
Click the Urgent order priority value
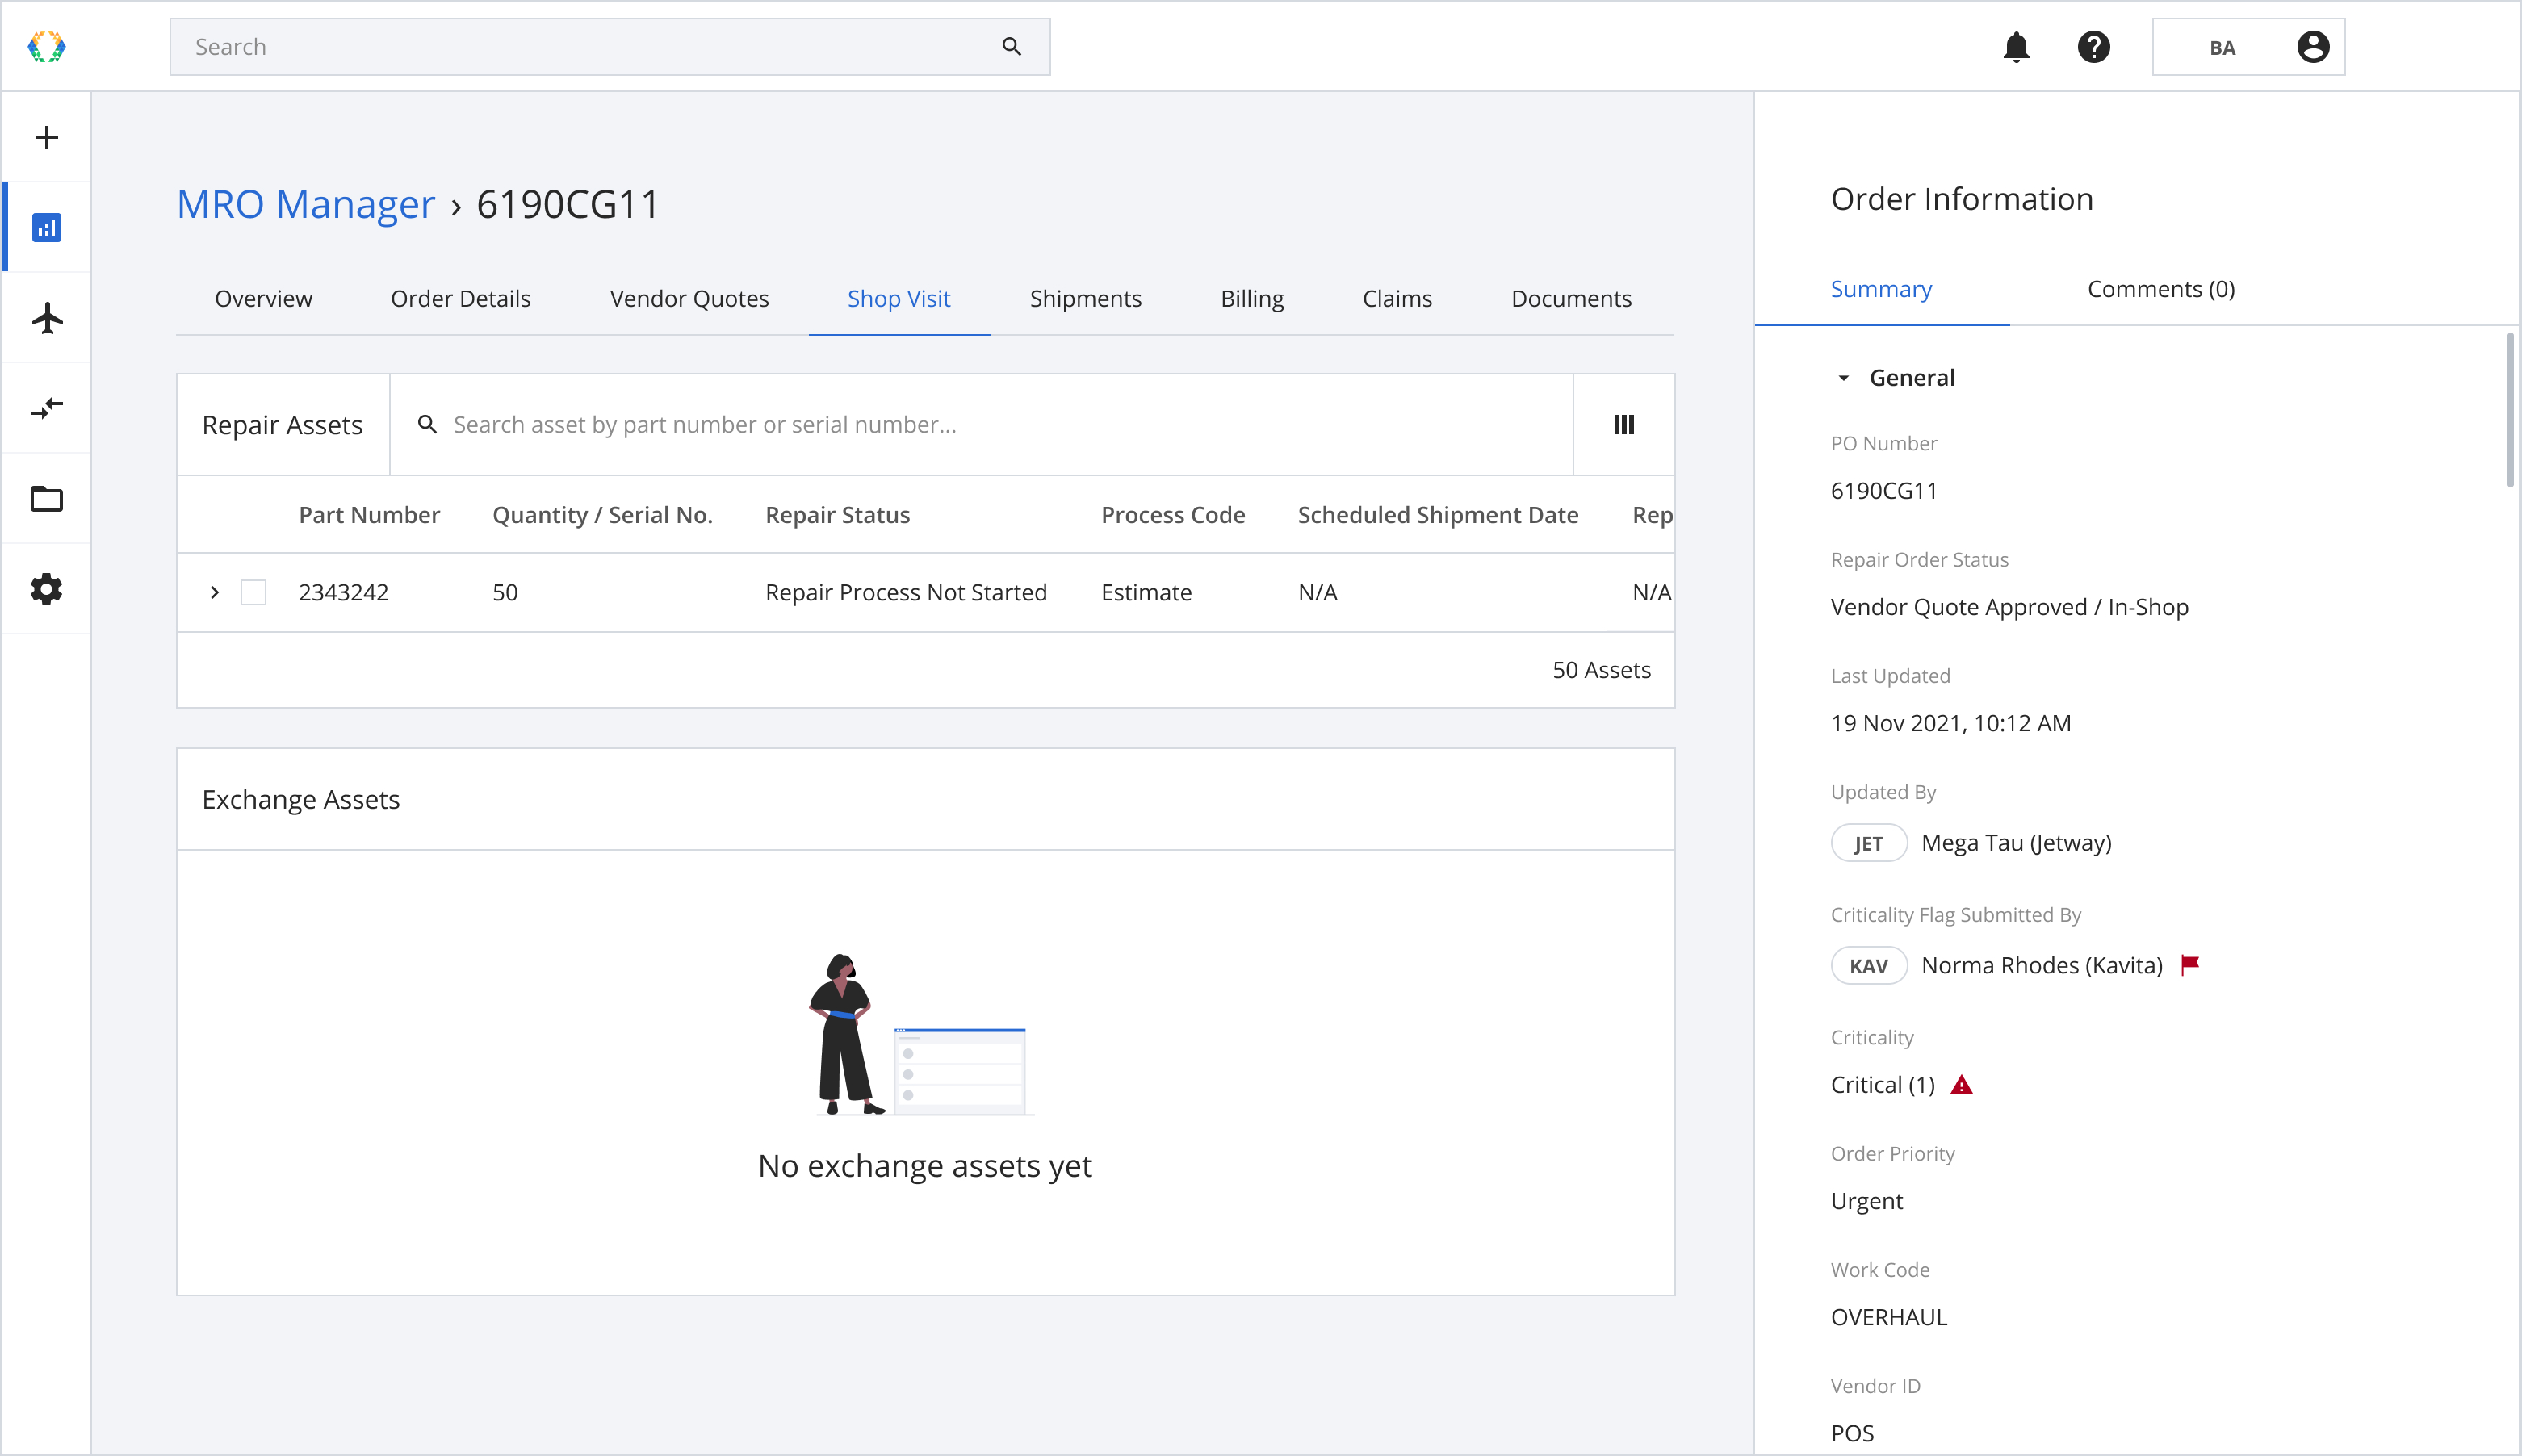(x=1866, y=1201)
